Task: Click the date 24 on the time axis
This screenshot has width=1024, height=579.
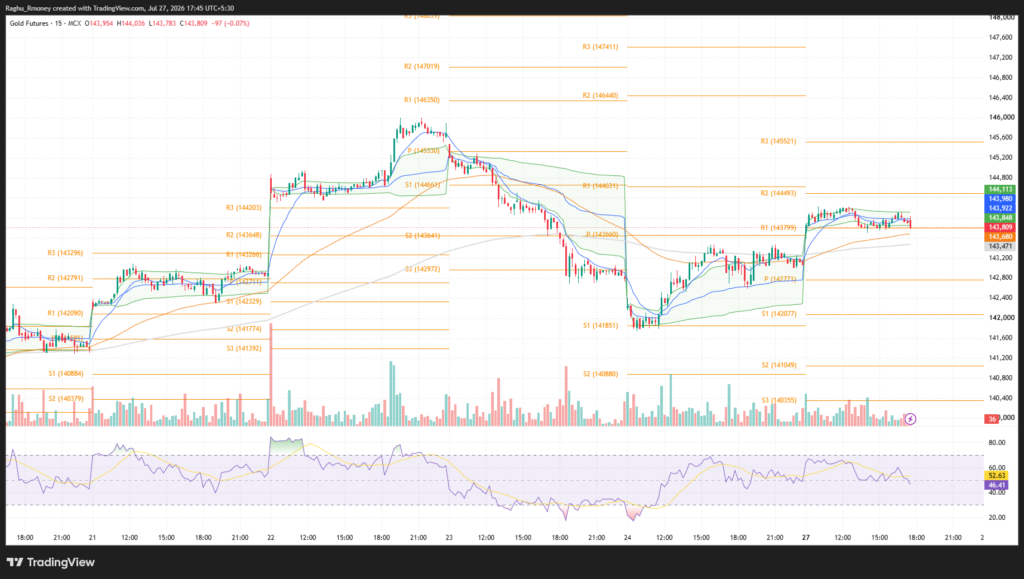Action: coord(627,538)
